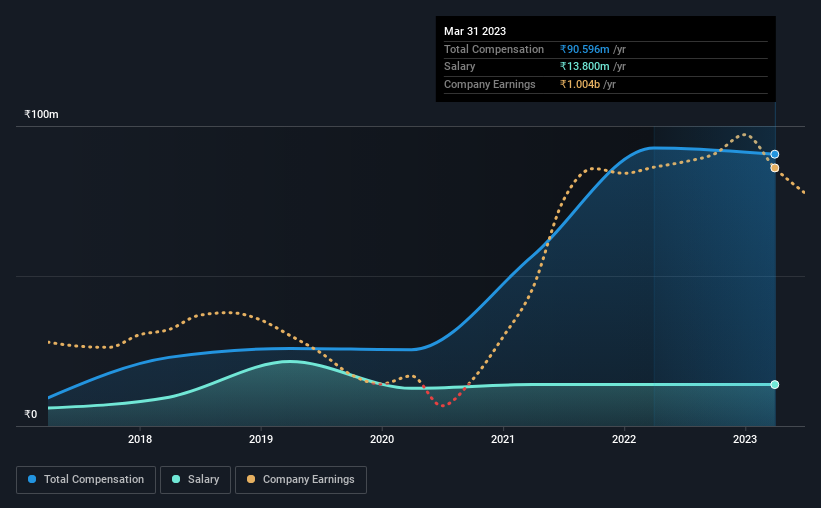Click the ₹0 y-axis label
821x508 pixels.
[31, 414]
